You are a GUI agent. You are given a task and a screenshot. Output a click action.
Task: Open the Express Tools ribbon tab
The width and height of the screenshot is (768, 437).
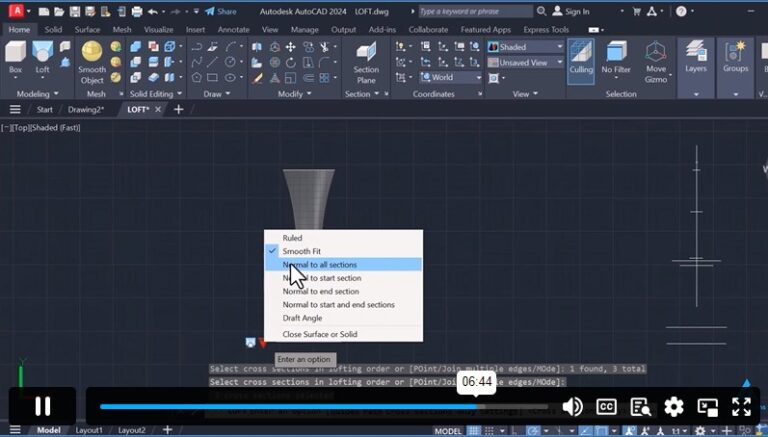pos(546,29)
